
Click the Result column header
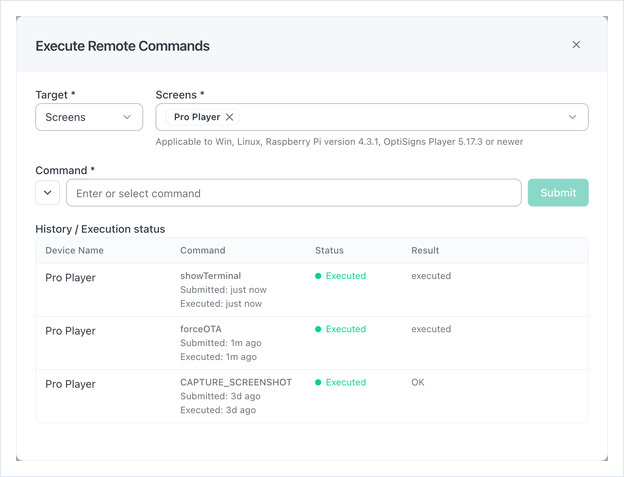click(x=425, y=250)
